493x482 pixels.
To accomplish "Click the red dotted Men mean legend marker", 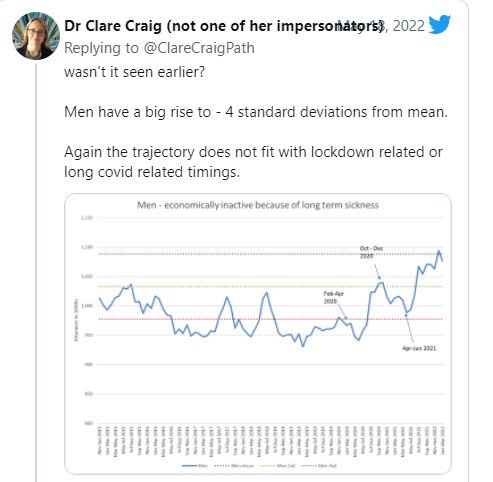I will coord(222,466).
